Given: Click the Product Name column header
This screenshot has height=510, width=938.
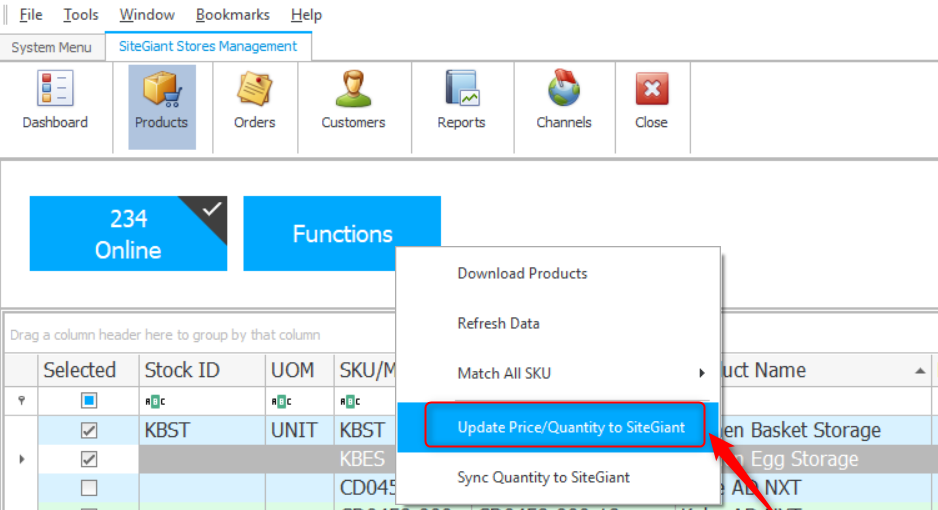Looking at the screenshot, I should (826, 370).
